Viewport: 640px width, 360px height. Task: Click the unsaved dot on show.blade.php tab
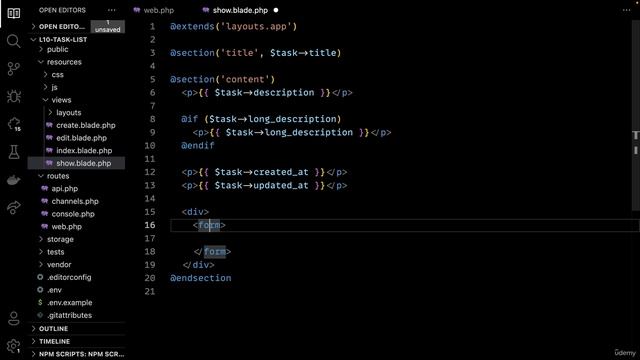point(276,10)
